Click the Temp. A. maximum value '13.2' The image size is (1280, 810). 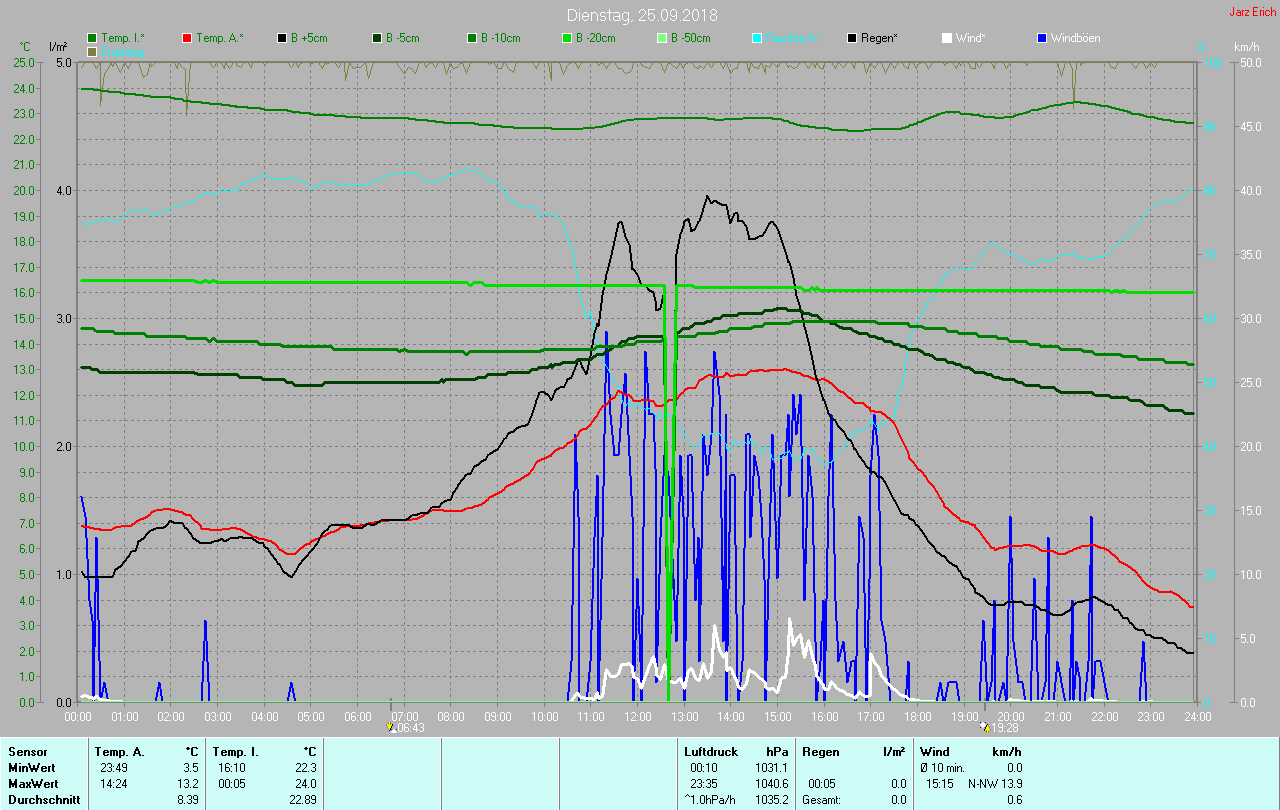187,783
